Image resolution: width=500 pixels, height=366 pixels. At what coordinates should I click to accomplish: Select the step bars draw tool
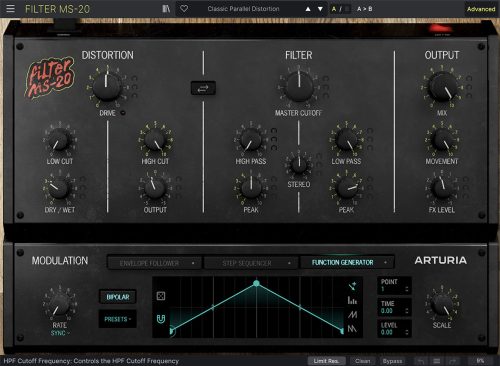tap(352, 300)
